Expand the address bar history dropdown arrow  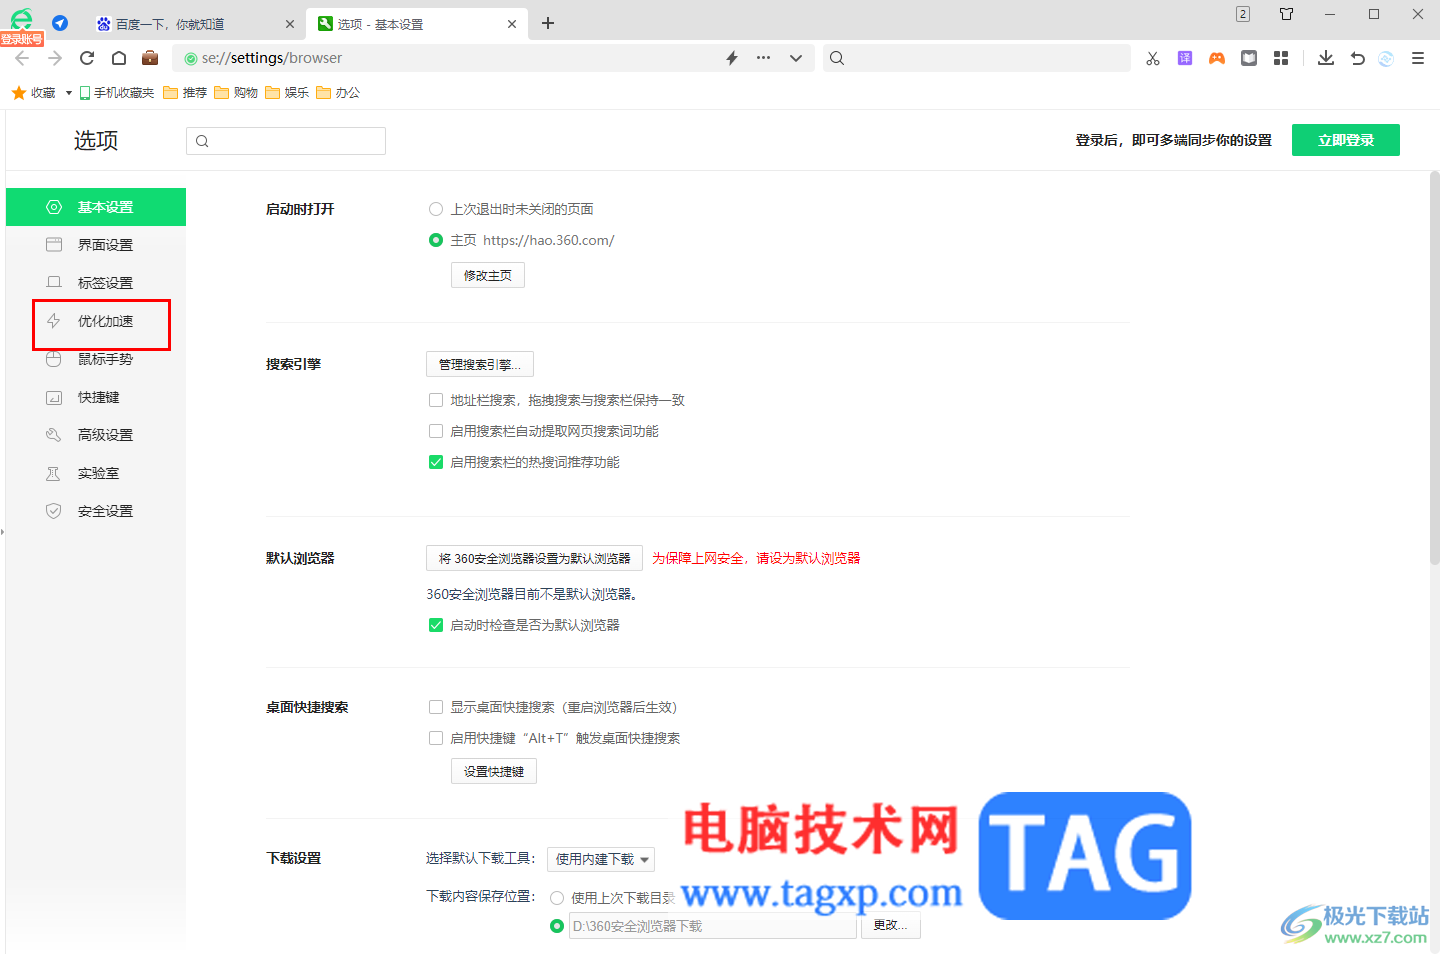(796, 58)
